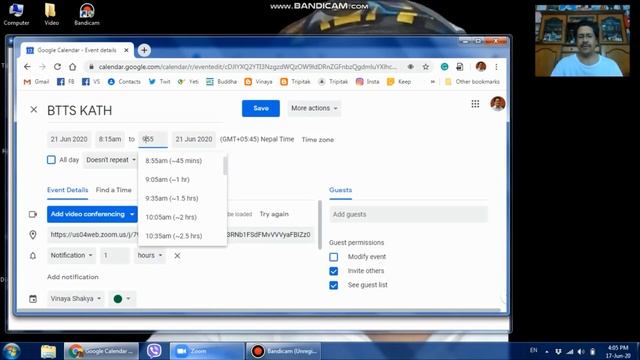
Task: Select the Guests tab
Action: [x=340, y=190]
